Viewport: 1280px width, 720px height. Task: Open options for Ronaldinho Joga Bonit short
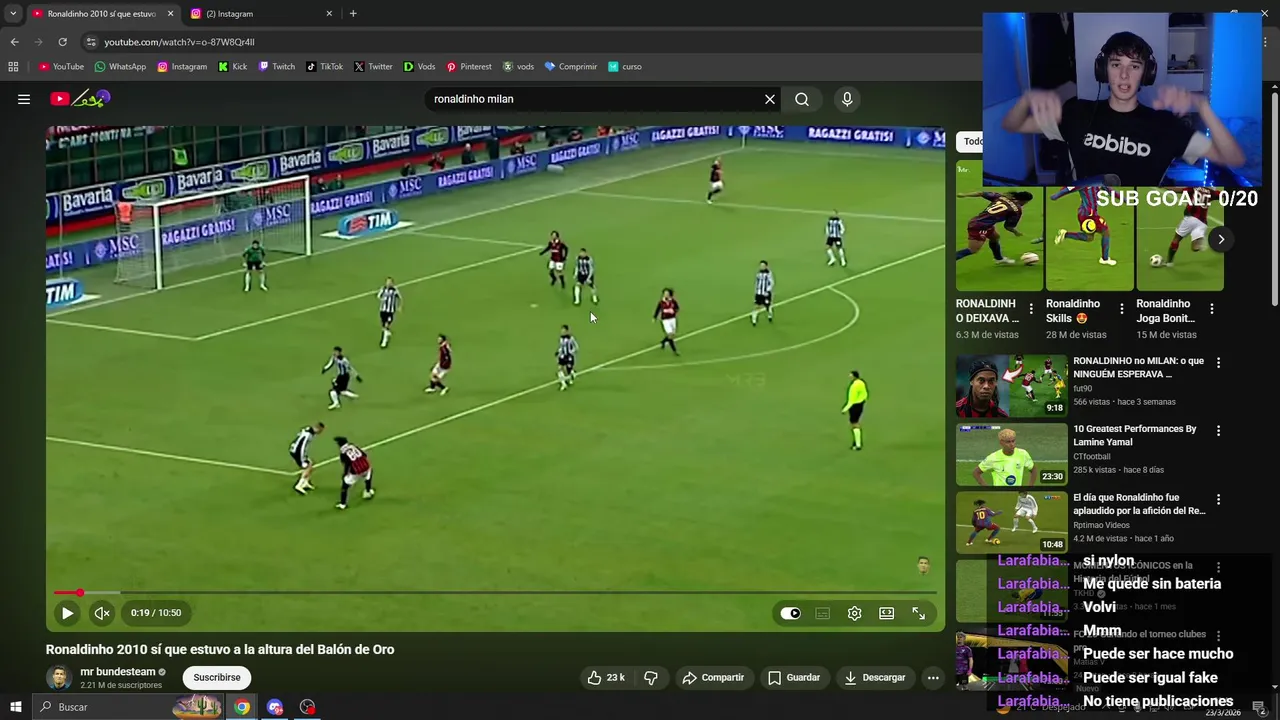[1211, 309]
